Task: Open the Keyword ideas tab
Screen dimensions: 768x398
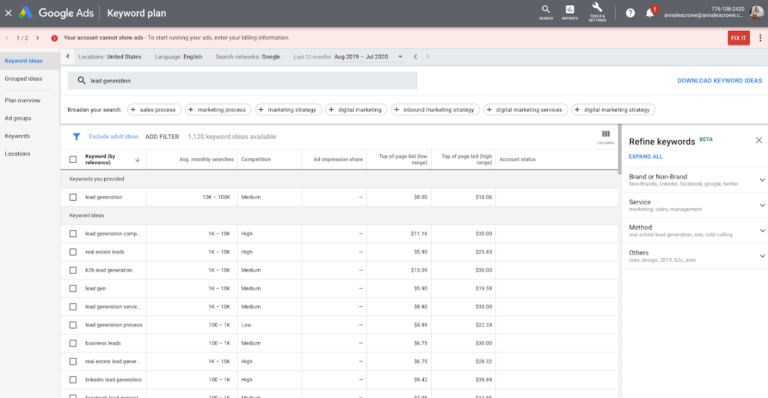Action: click(x=24, y=61)
